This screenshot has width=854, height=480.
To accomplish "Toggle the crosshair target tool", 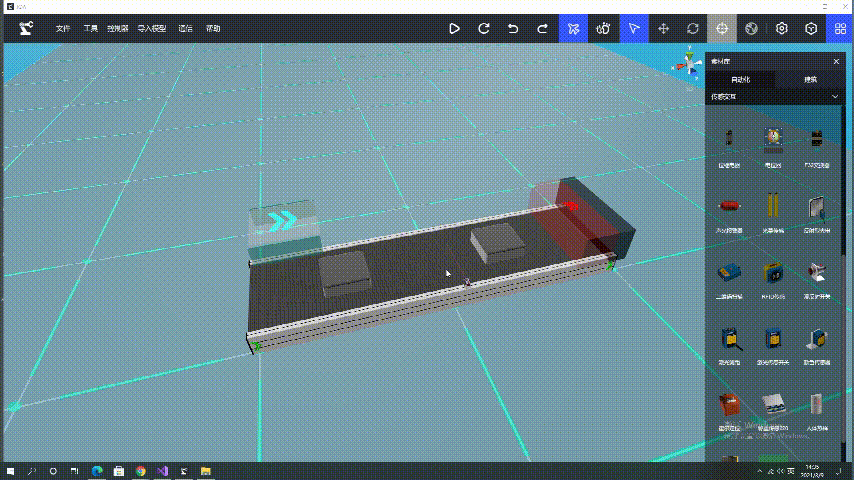I will (722, 28).
